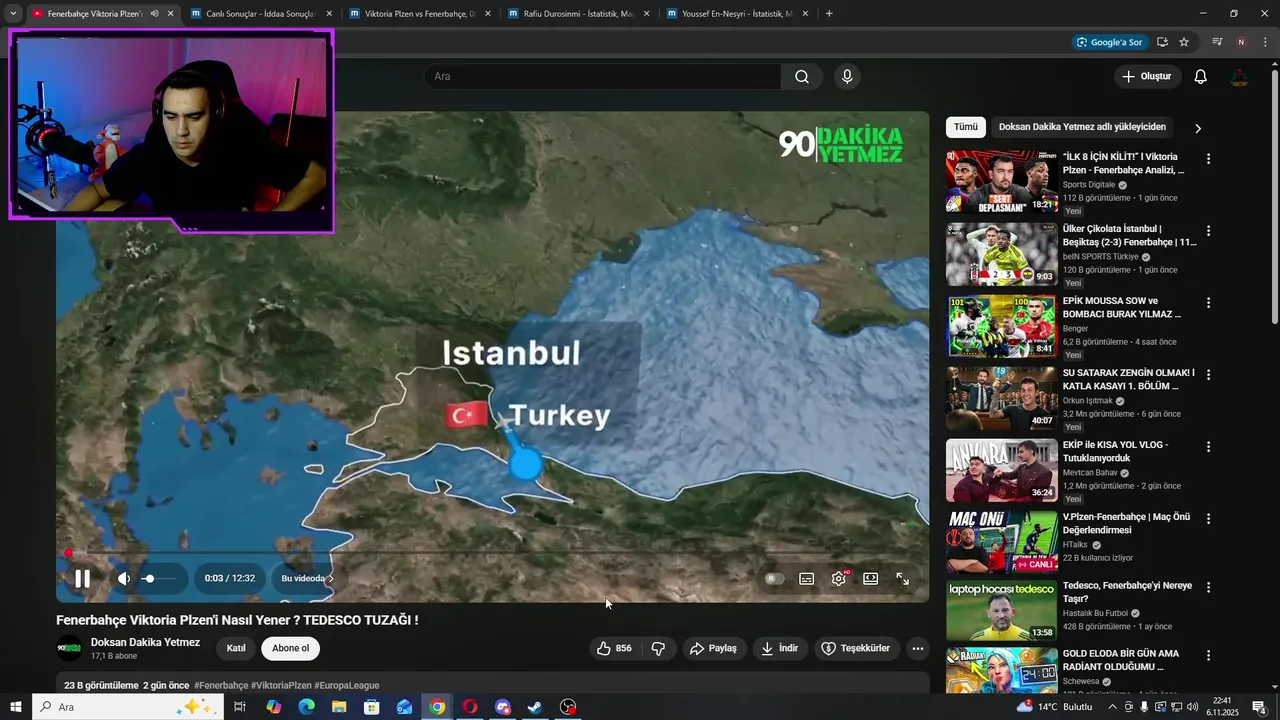Like the video with 856 likes
The height and width of the screenshot is (720, 1280).
614,648
